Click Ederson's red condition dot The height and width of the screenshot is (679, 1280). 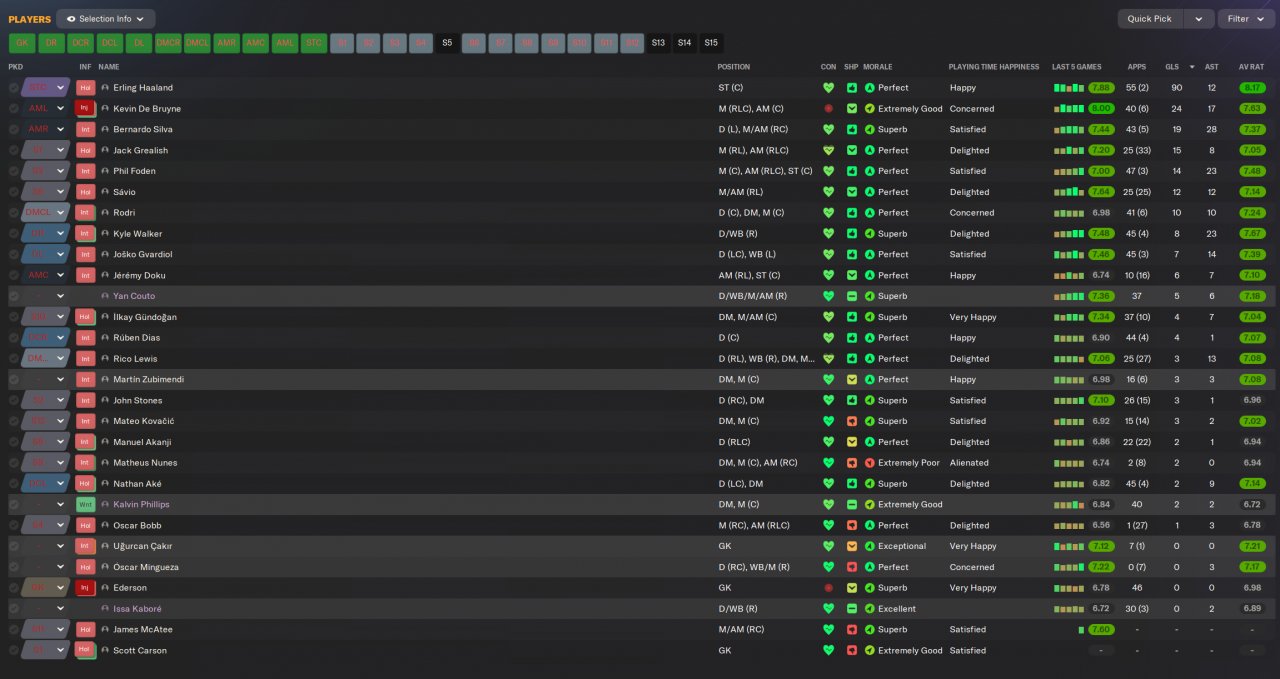click(828, 588)
